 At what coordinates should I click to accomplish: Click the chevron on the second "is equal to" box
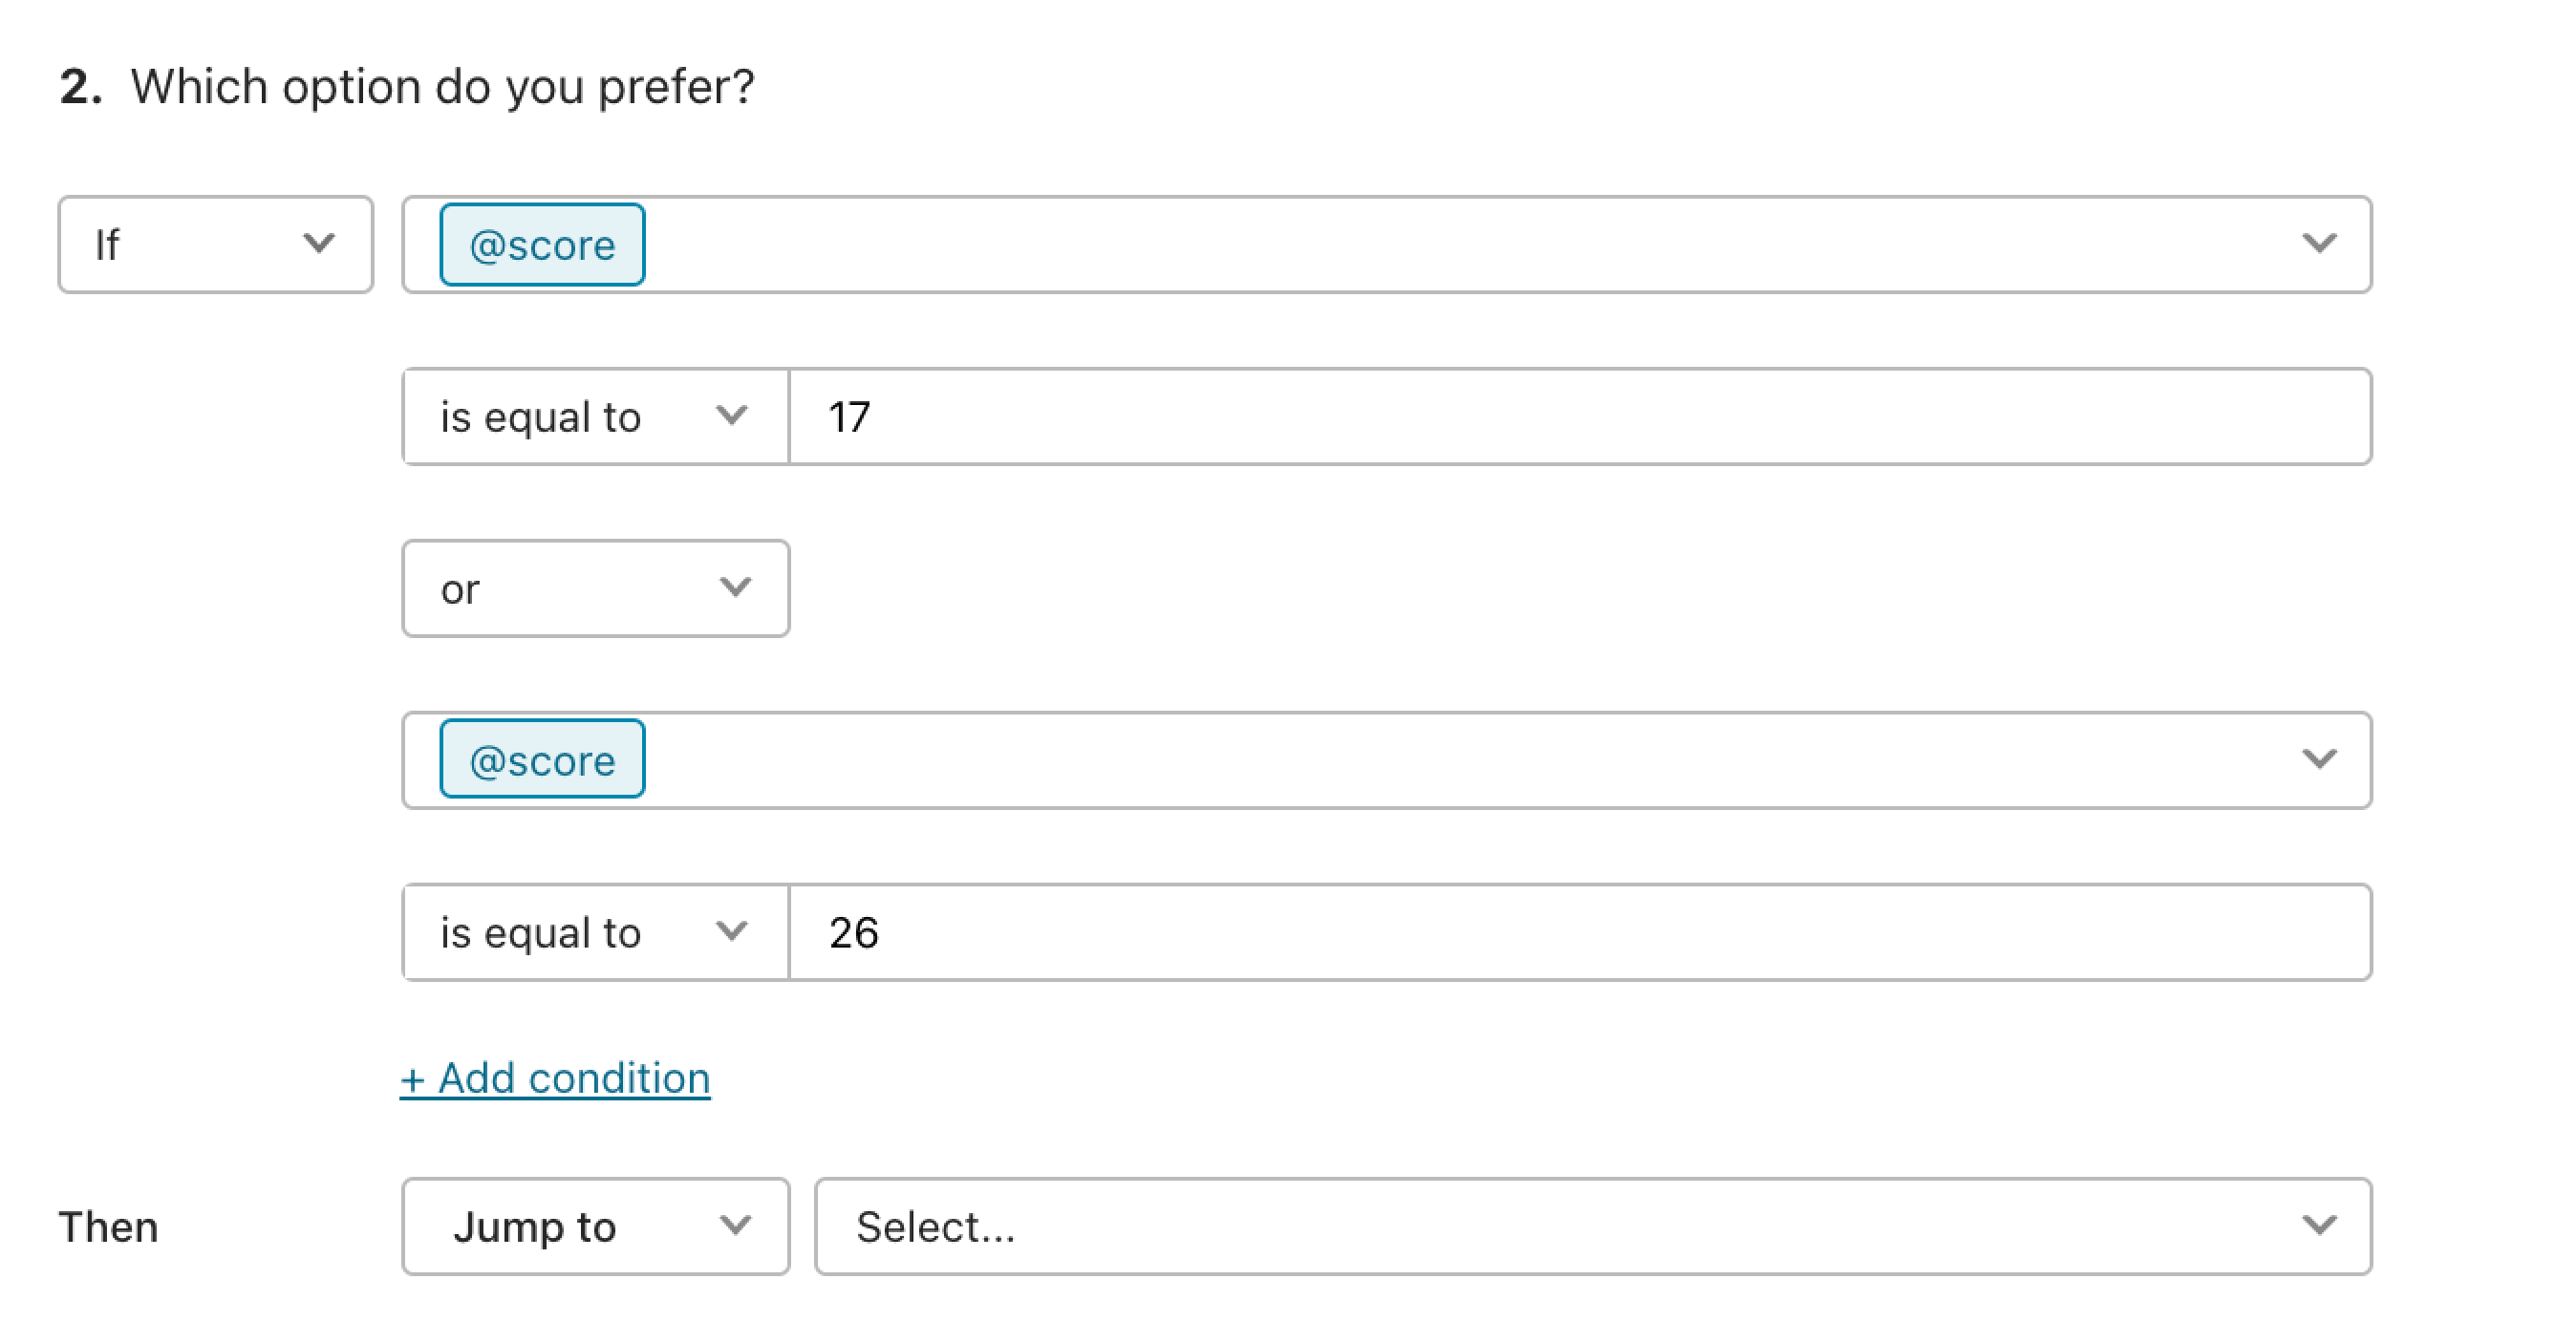click(736, 931)
